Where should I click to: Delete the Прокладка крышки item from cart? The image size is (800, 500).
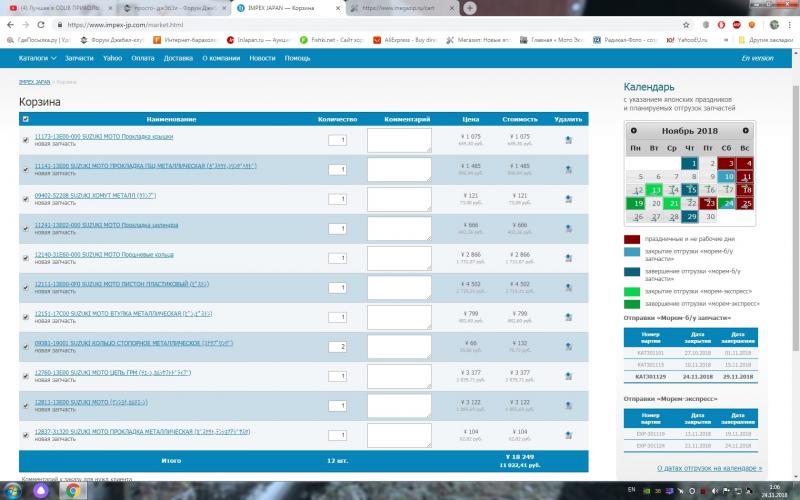(x=568, y=141)
